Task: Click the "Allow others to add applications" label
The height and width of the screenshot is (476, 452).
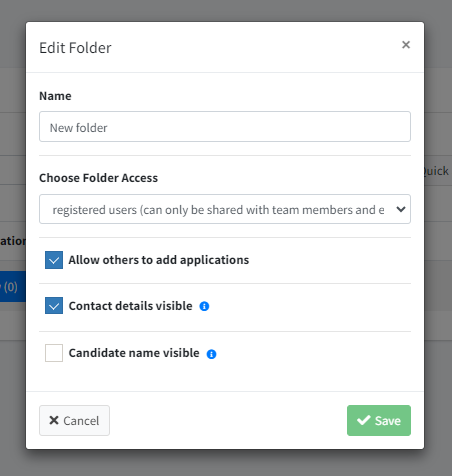Action: tap(159, 260)
